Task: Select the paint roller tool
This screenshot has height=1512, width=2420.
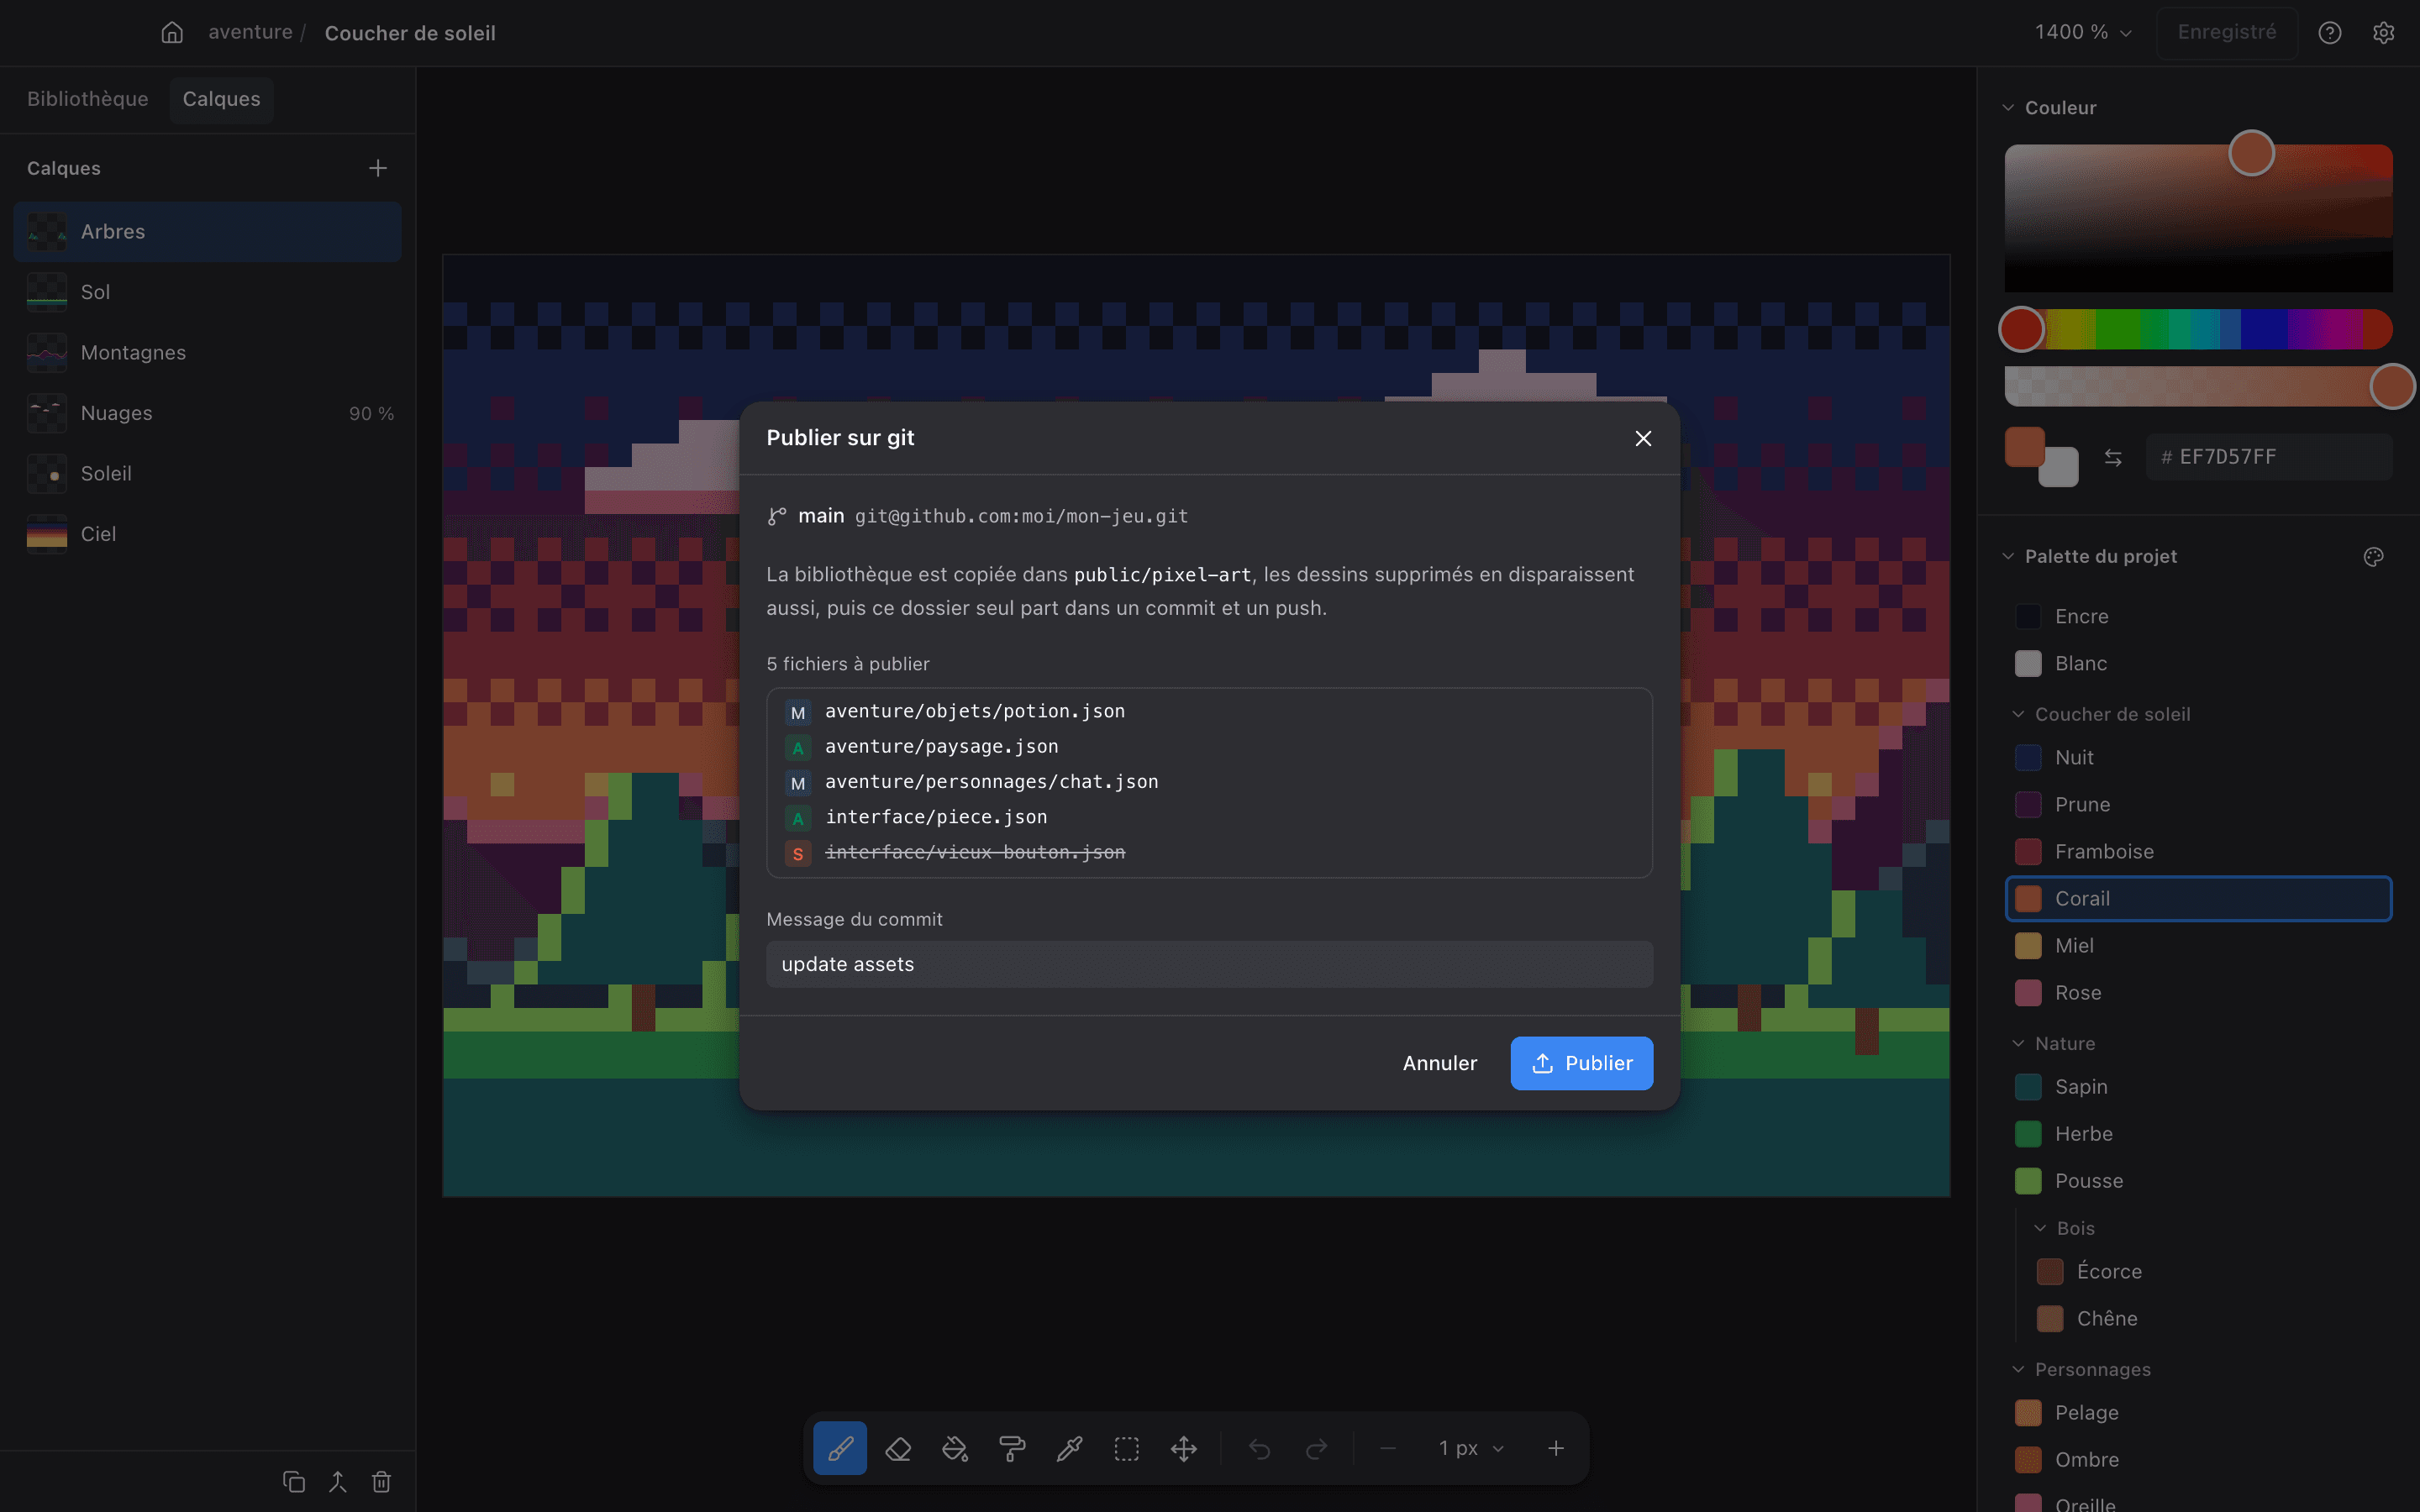Action: click(1012, 1448)
